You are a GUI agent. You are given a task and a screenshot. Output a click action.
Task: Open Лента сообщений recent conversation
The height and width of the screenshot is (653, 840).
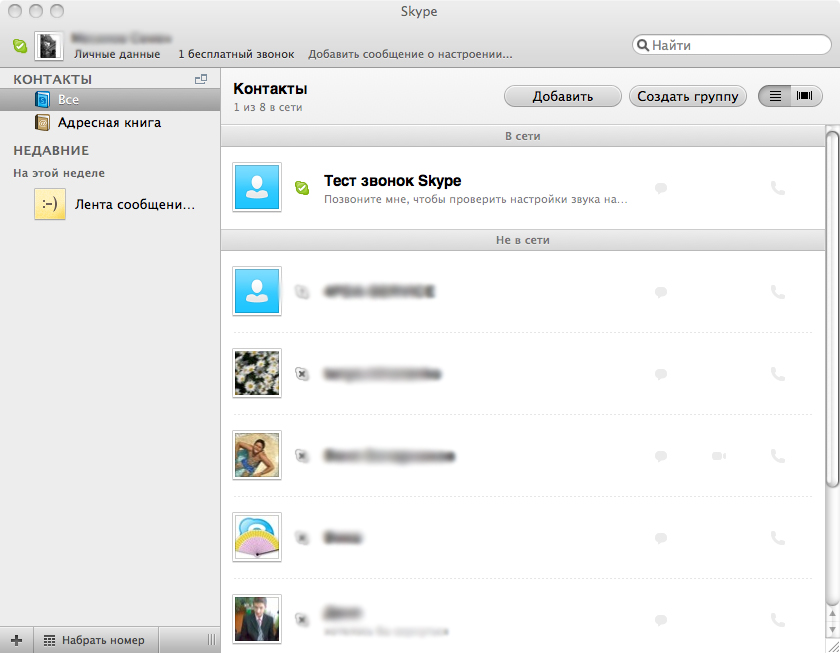(x=110, y=204)
